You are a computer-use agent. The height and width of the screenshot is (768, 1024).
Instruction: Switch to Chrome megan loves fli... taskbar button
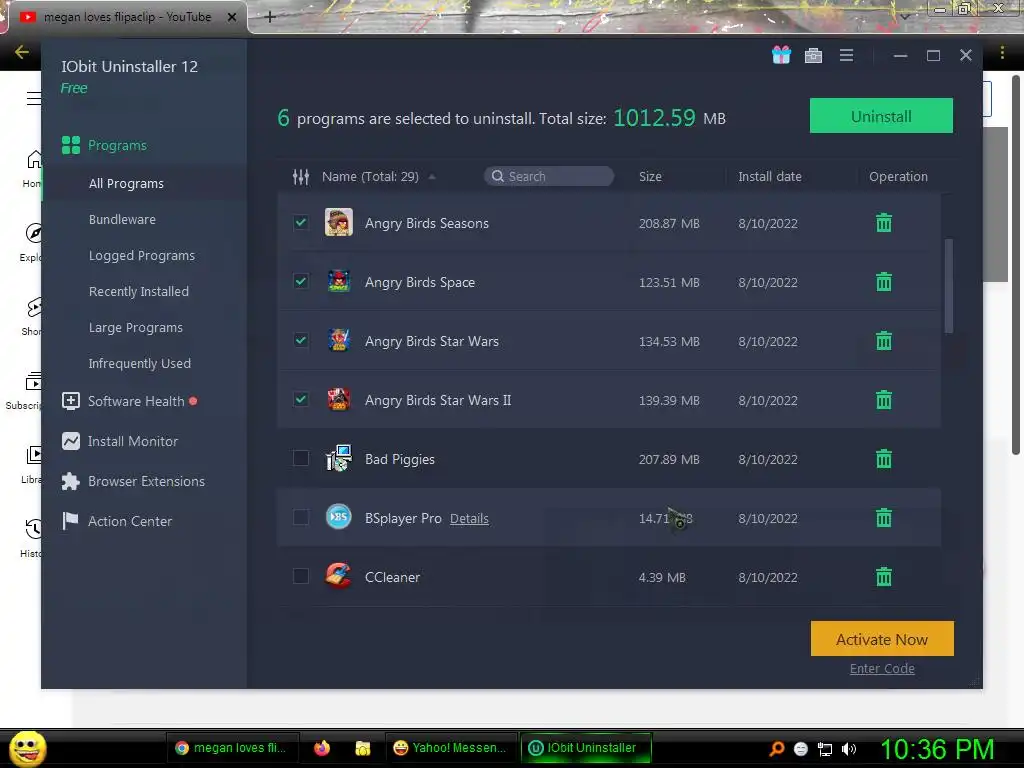pyautogui.click(x=231, y=748)
